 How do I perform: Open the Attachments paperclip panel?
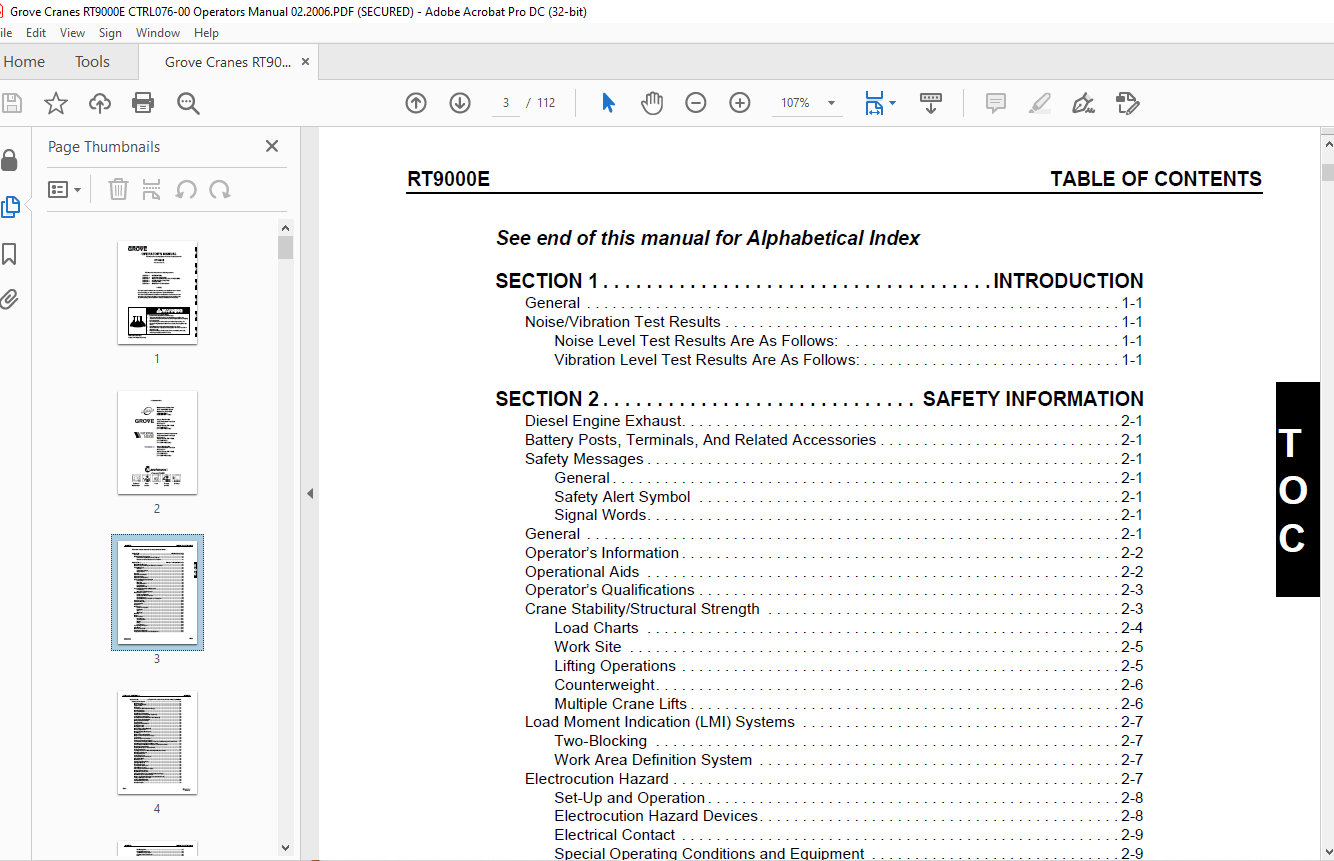pos(10,299)
